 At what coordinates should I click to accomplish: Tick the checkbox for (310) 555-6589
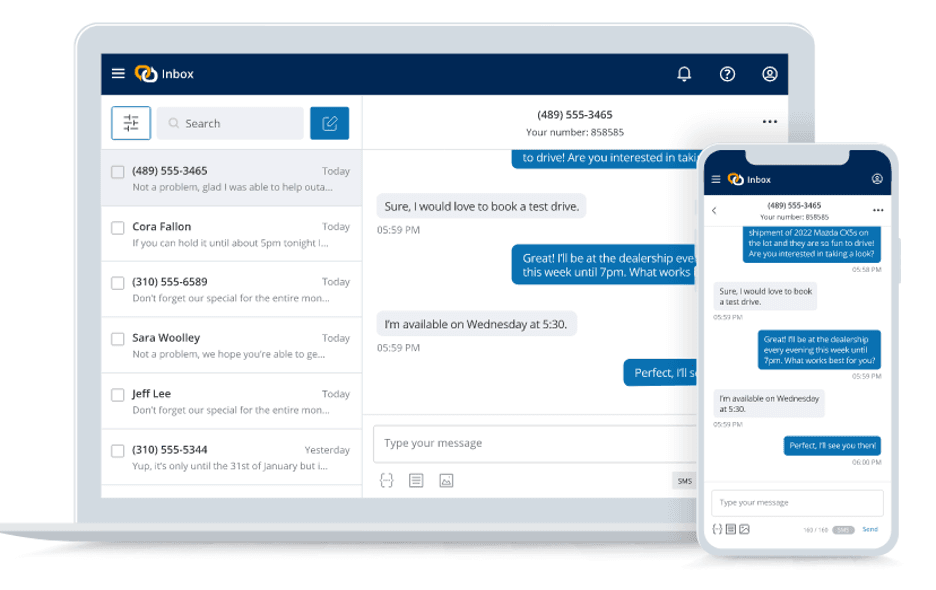pos(117,283)
